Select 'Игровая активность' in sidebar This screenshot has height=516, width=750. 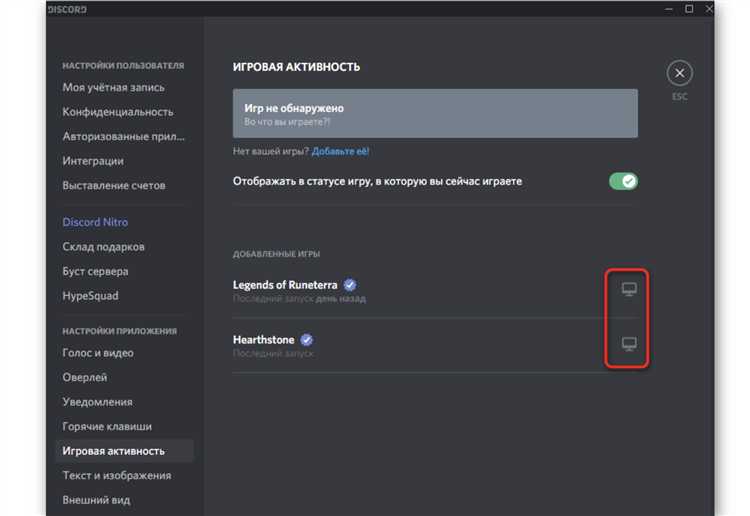[x=124, y=451]
